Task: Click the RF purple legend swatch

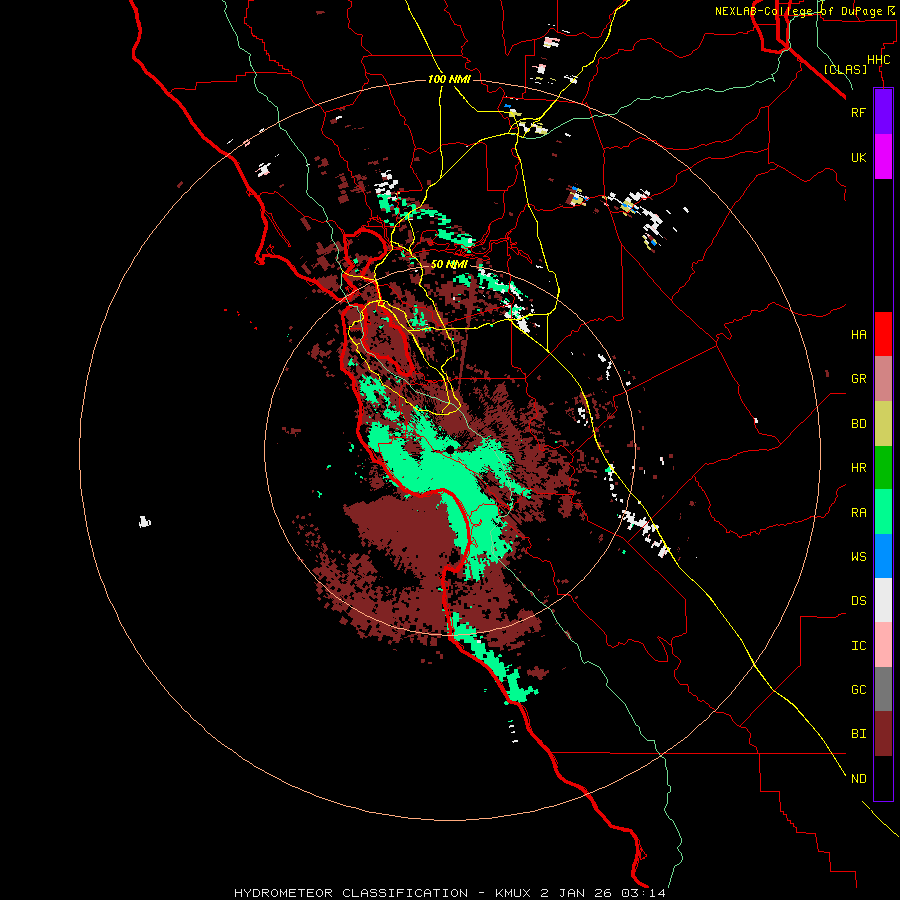Action: point(883,112)
